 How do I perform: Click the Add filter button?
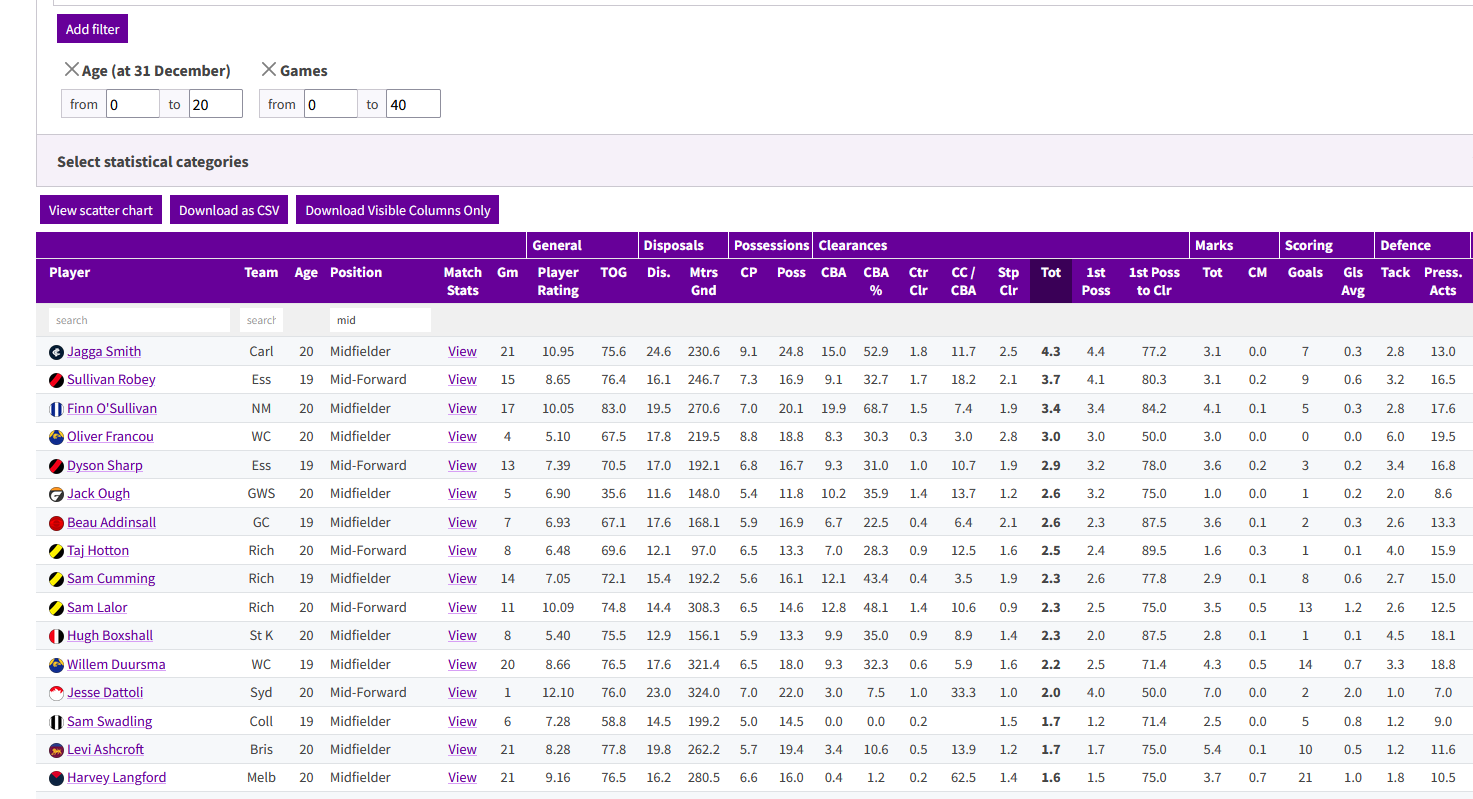click(x=92, y=29)
